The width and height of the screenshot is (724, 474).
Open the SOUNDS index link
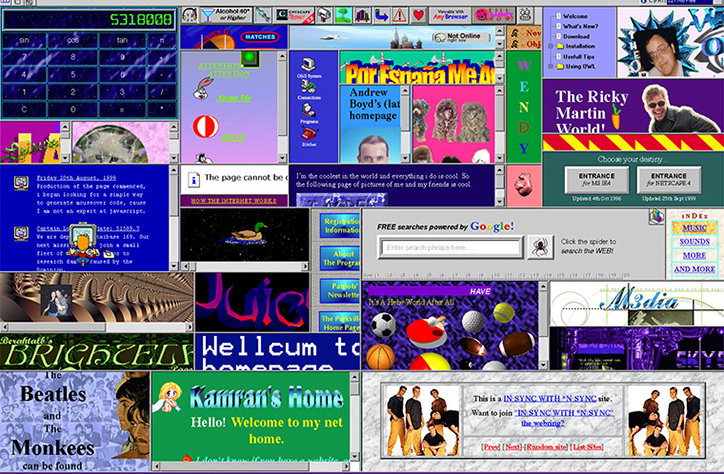694,241
